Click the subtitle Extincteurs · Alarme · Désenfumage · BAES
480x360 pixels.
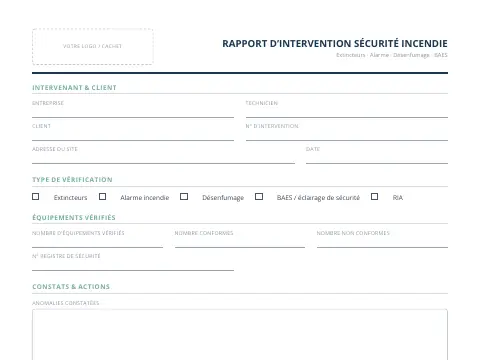tap(392, 55)
